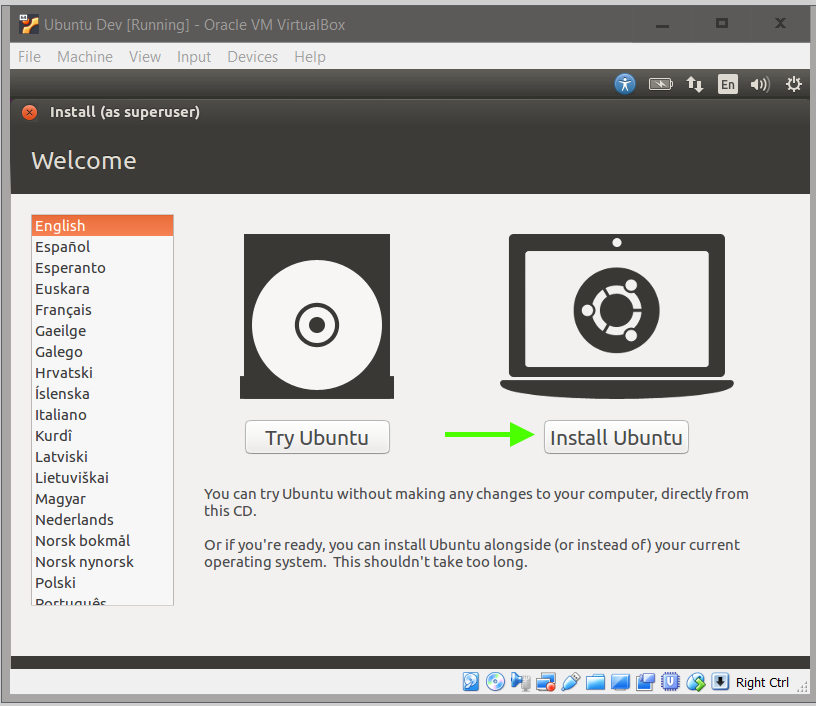
Task: Select Kurdî in the language list
Action: [x=103, y=435]
